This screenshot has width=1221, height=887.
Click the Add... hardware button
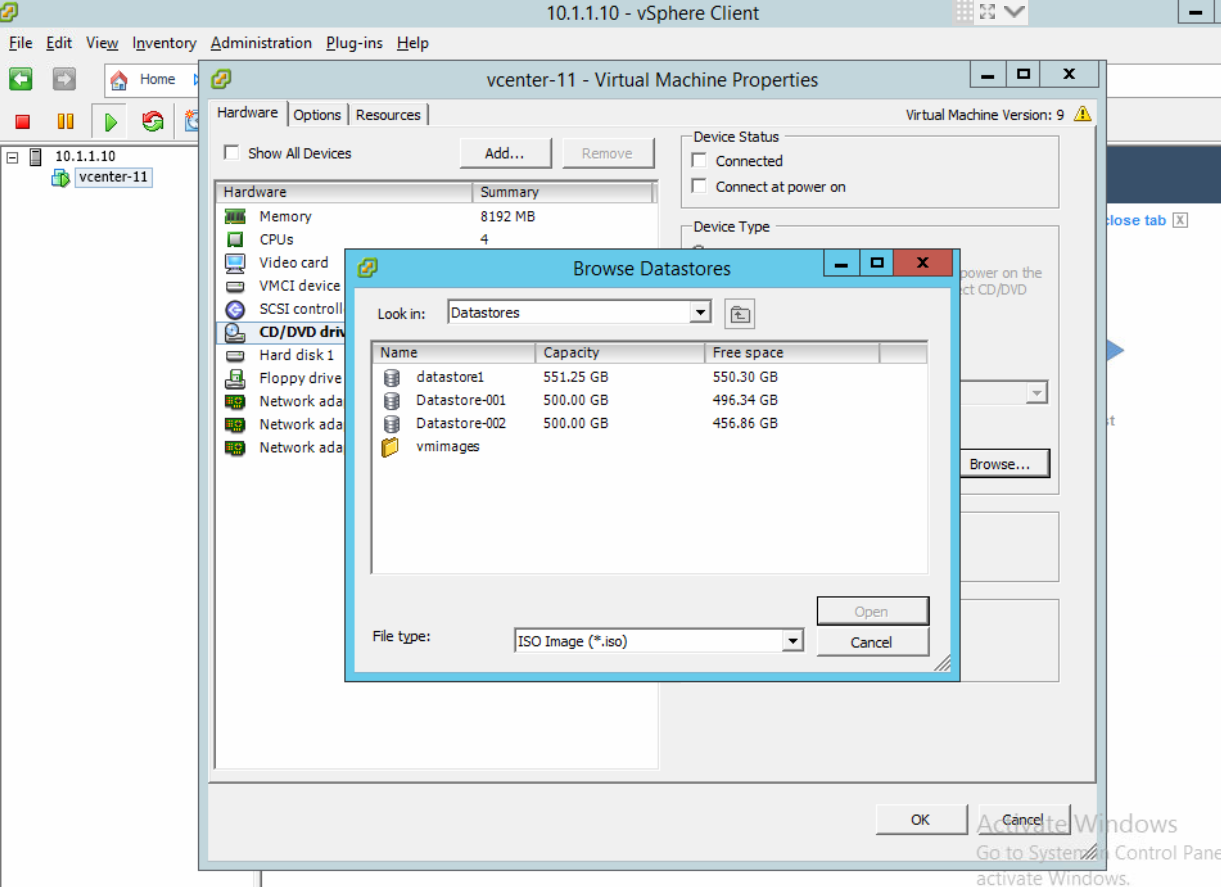click(x=505, y=153)
